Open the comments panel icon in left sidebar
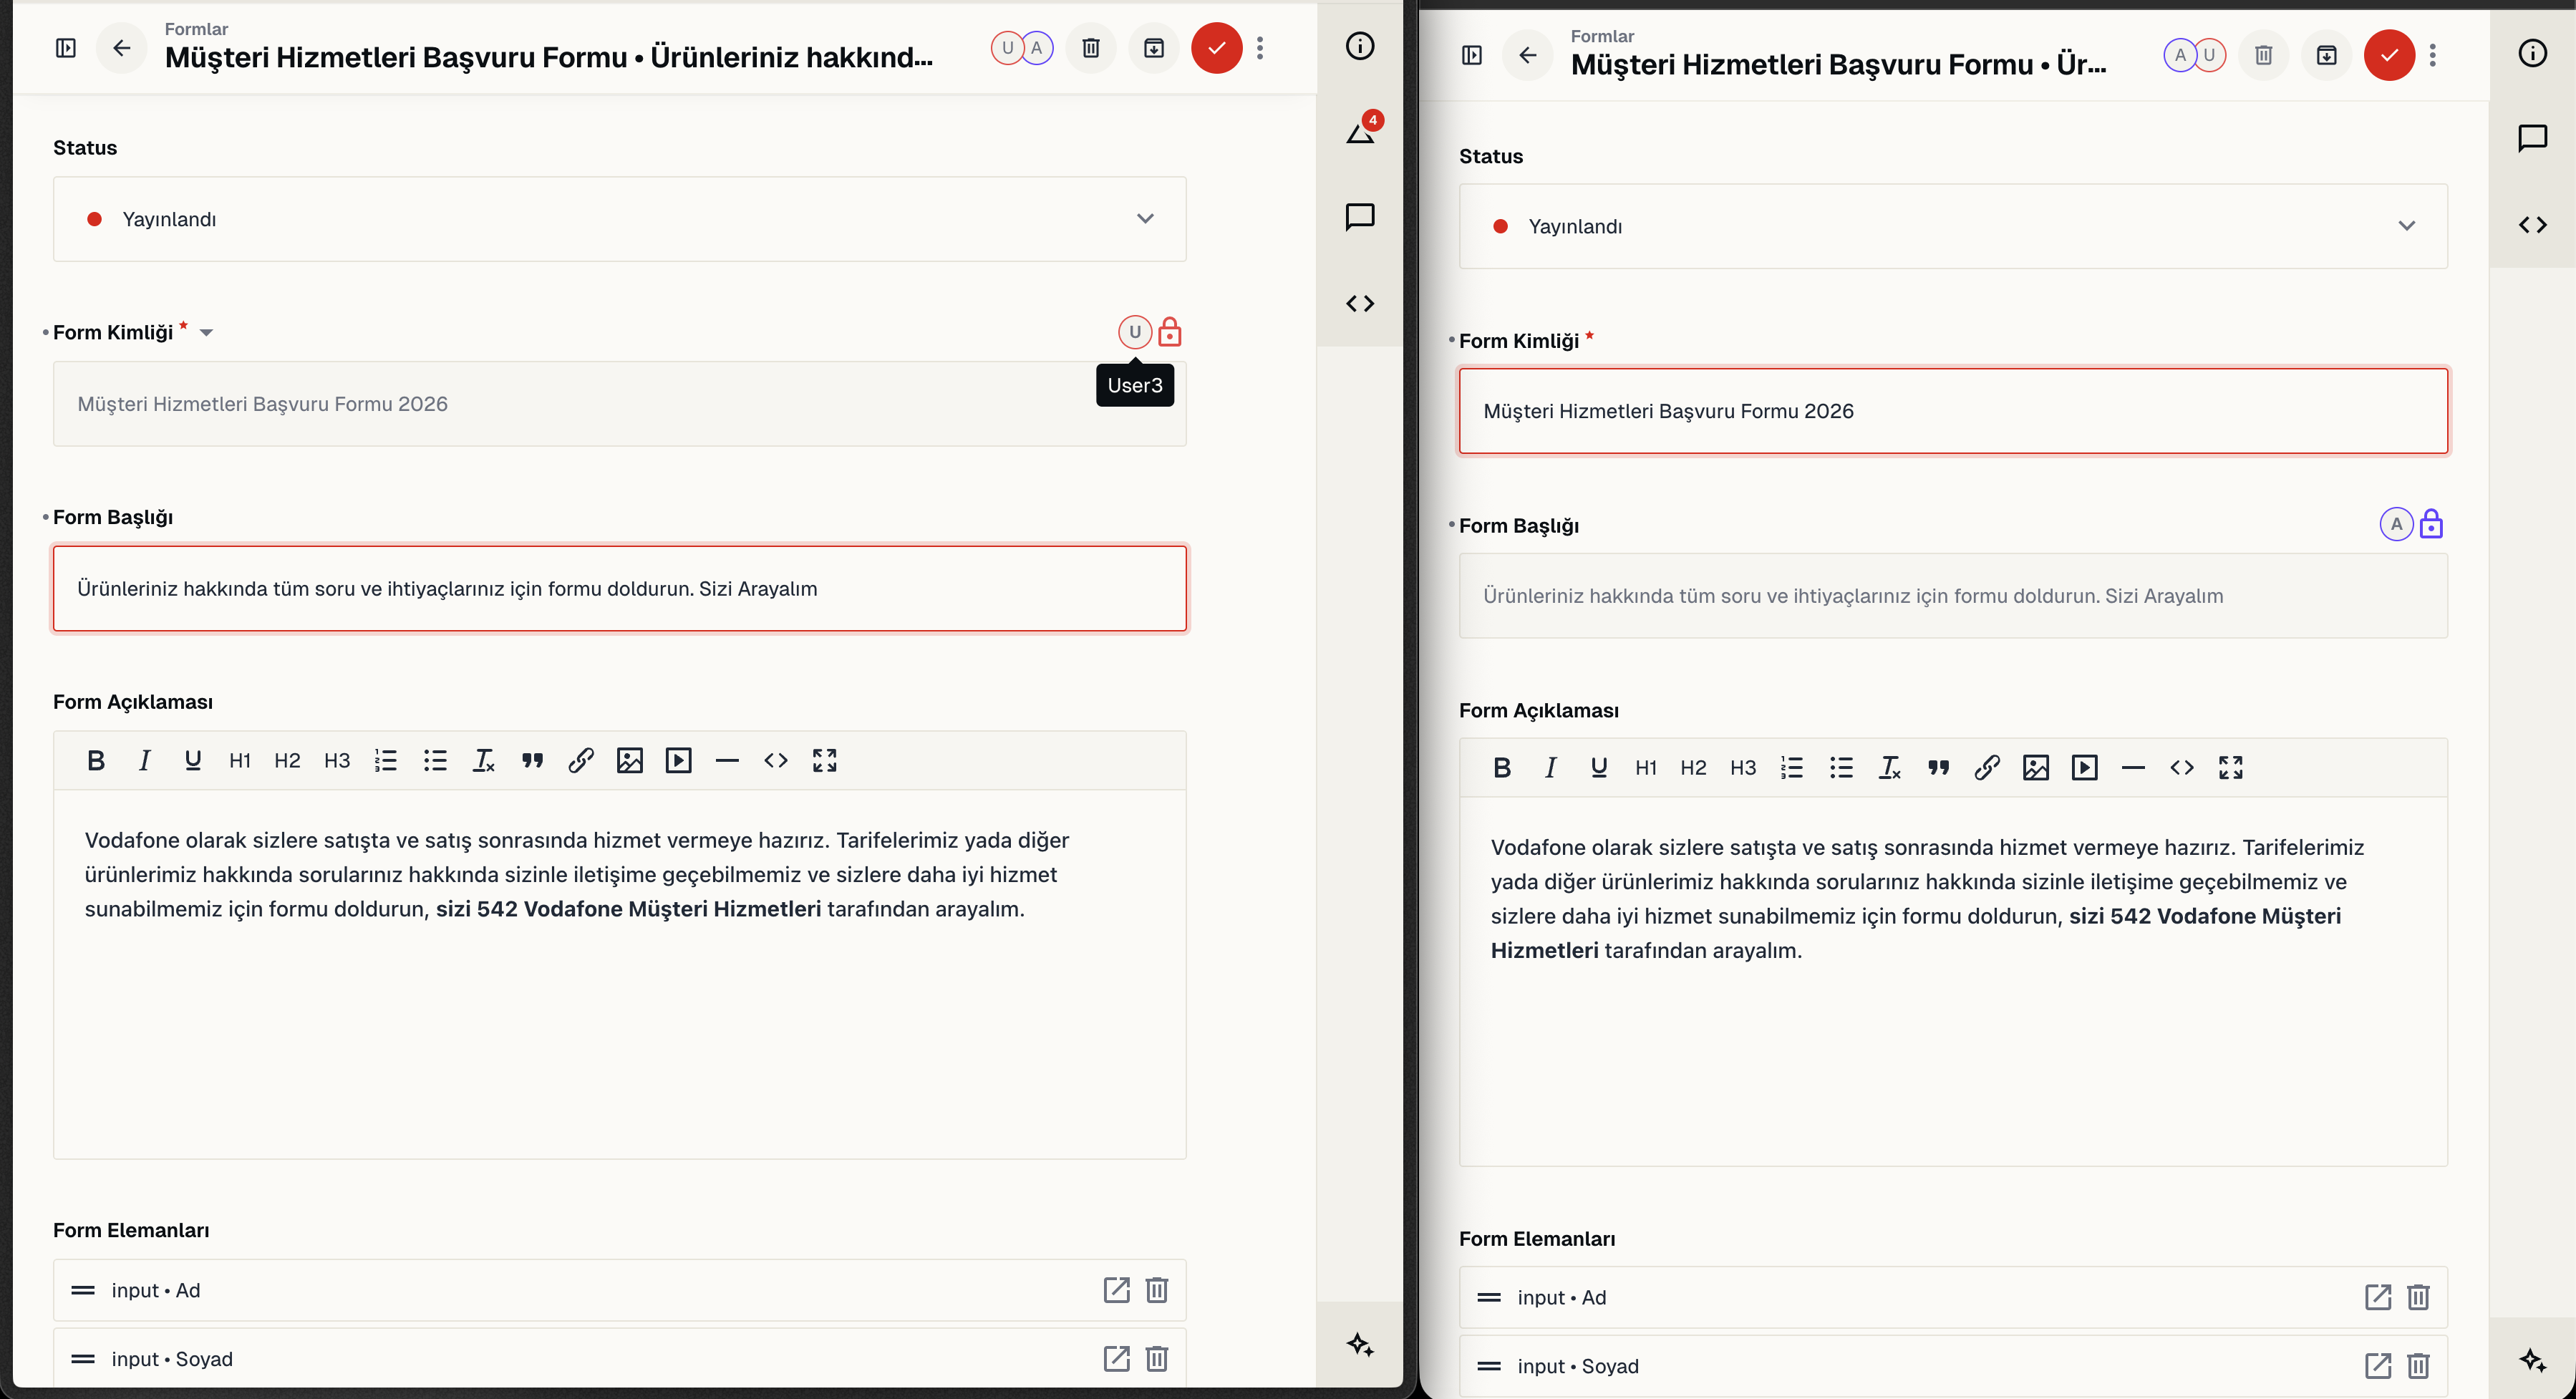2576x1399 pixels. (x=1359, y=216)
